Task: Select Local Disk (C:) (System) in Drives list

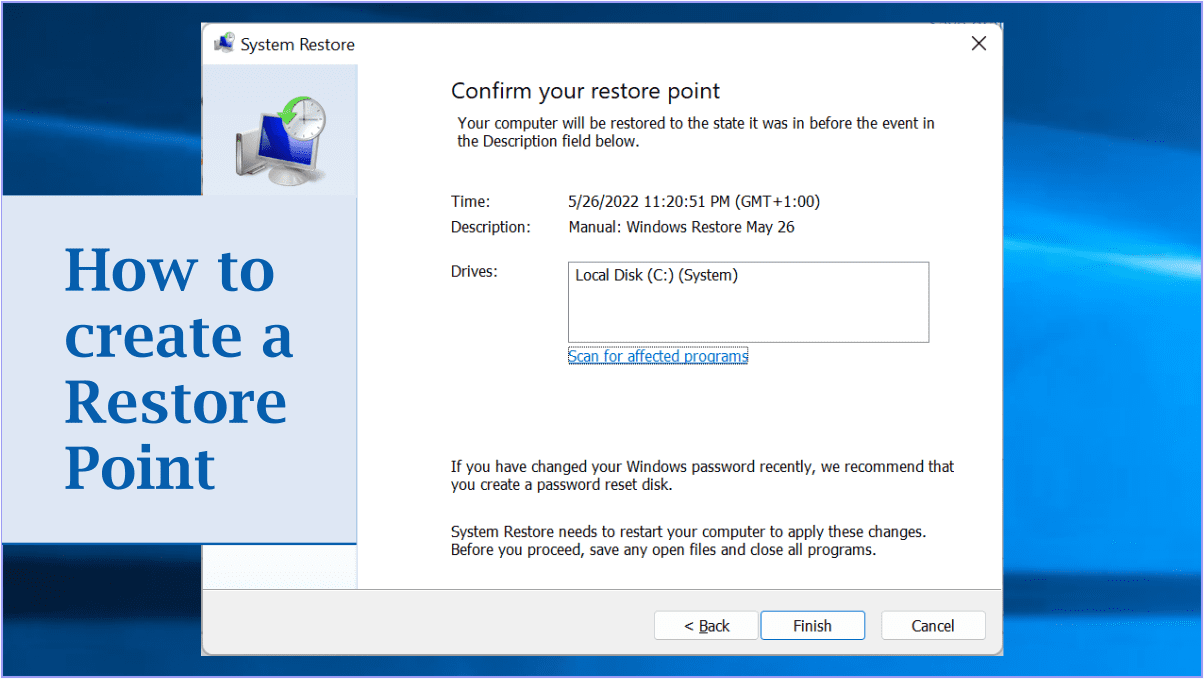Action: click(656, 275)
